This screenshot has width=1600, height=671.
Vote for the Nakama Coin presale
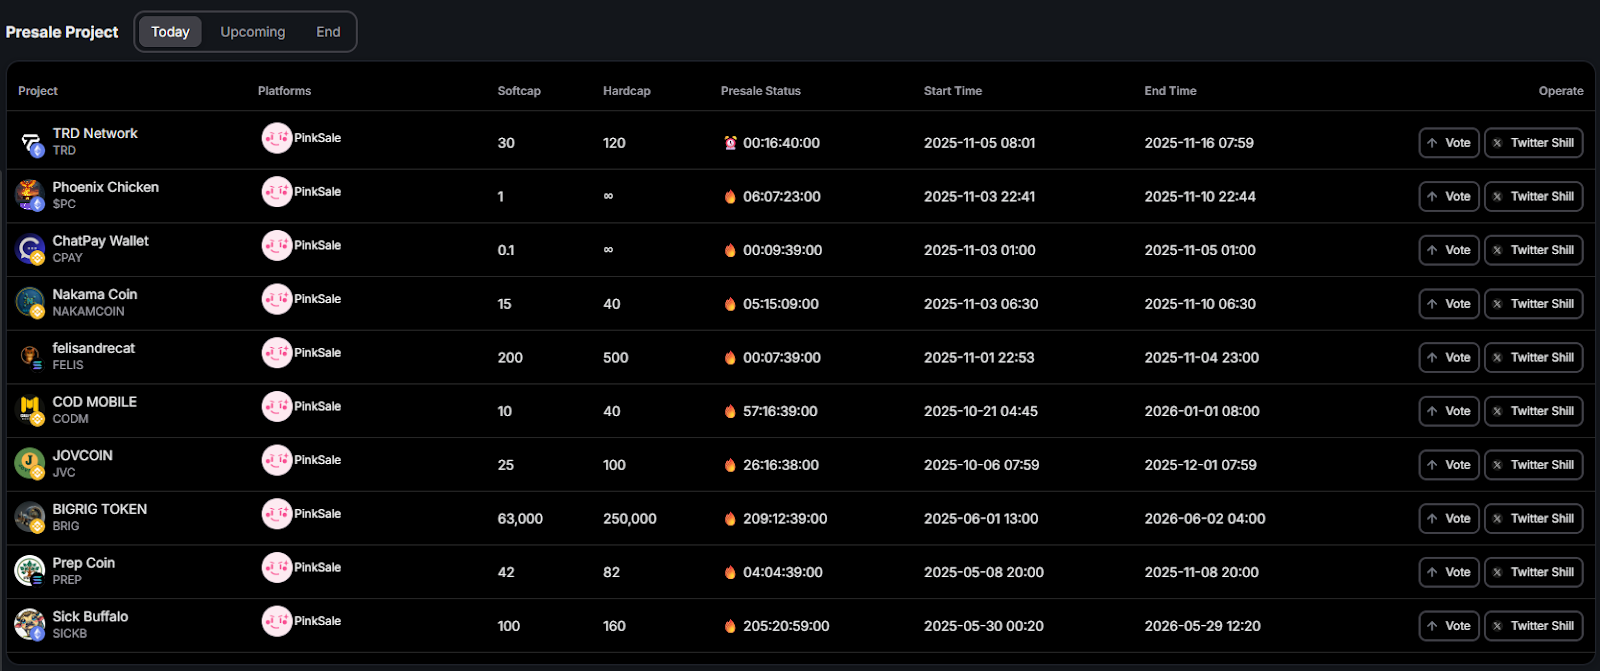click(1448, 304)
